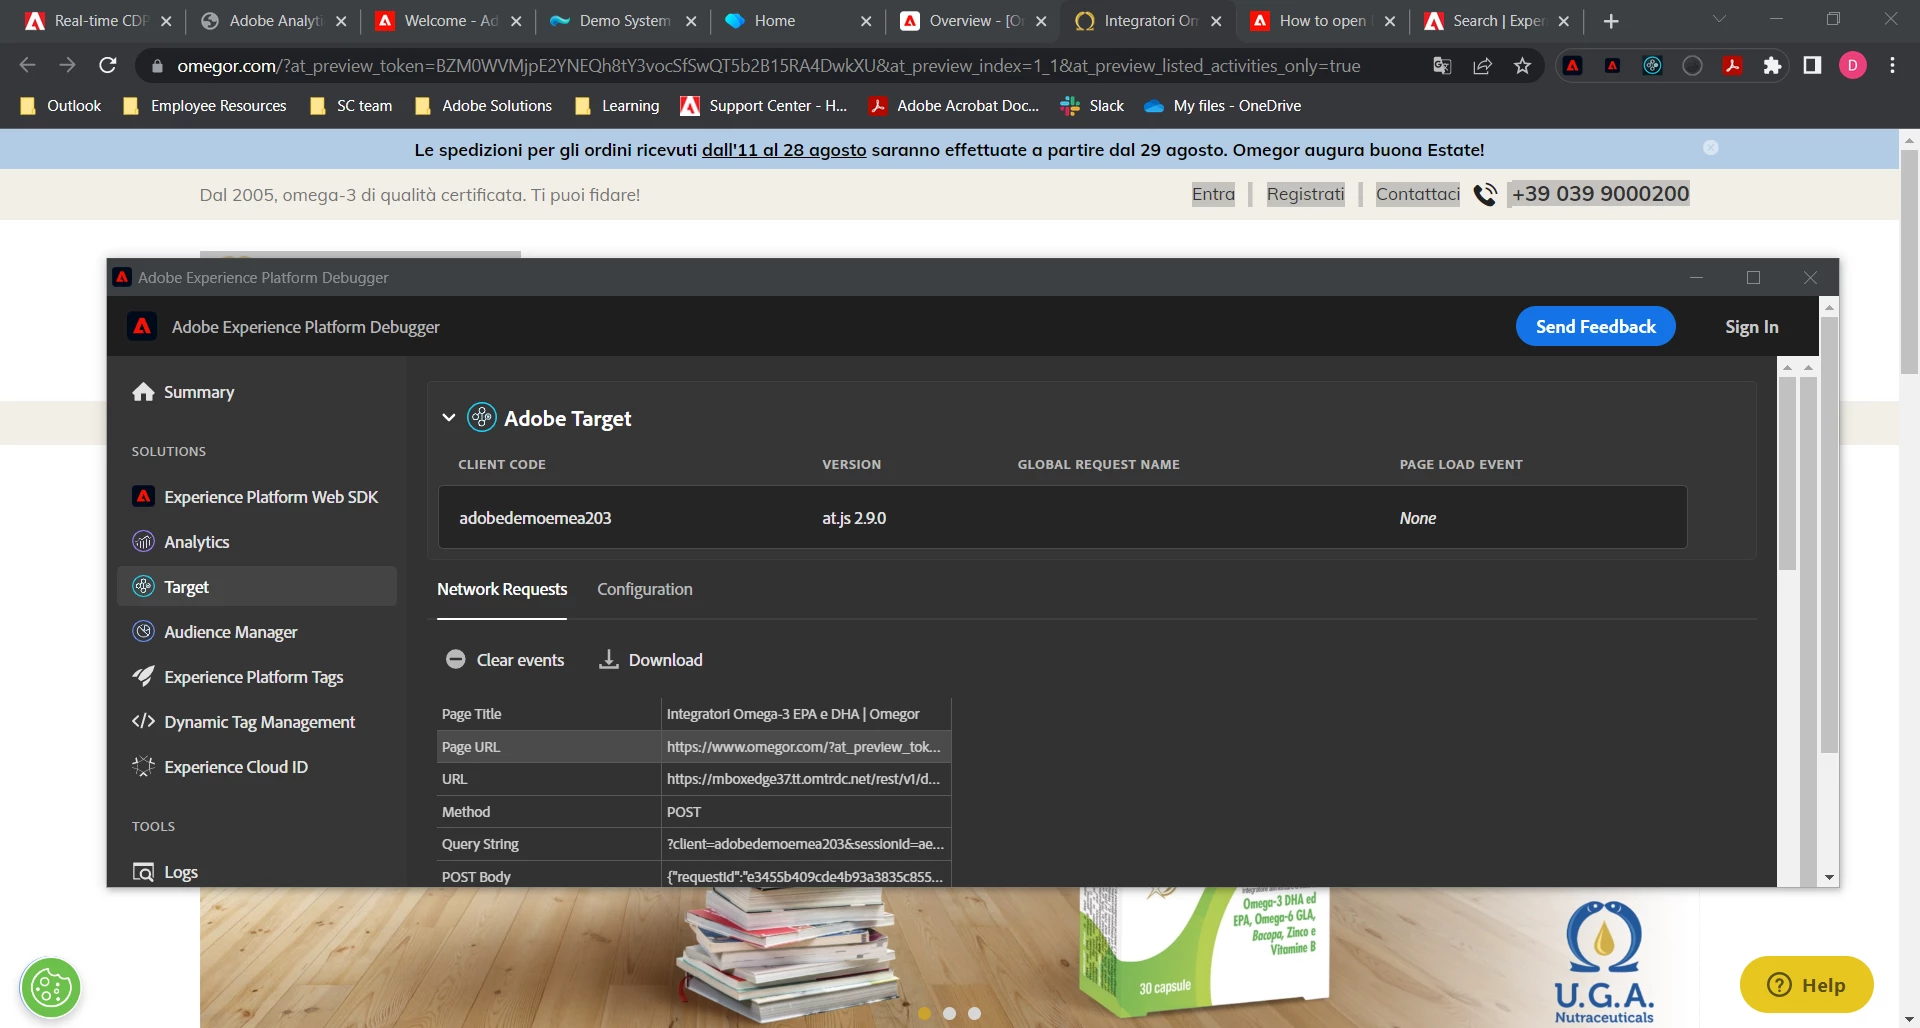
Task: Select Target in debugger sidebar
Action: point(257,587)
